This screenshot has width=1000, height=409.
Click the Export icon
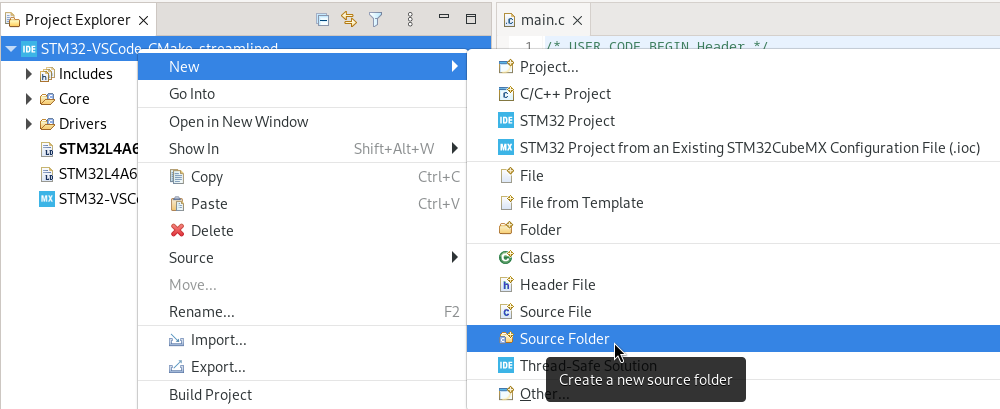click(177, 367)
